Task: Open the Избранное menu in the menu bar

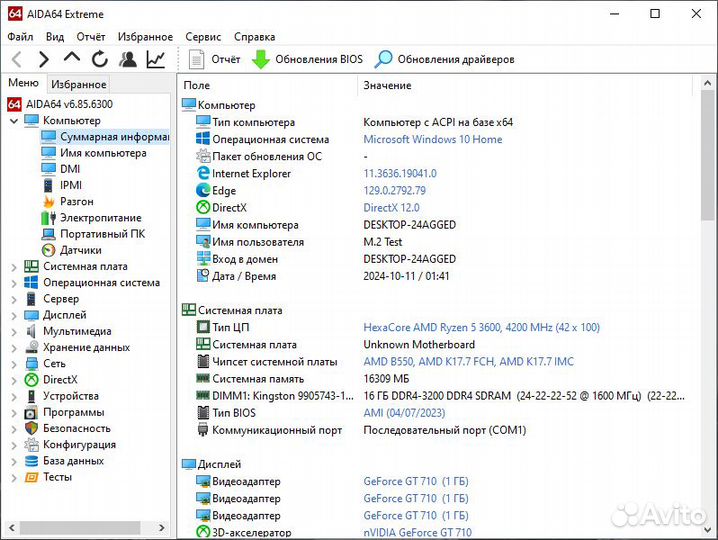Action: pos(145,37)
